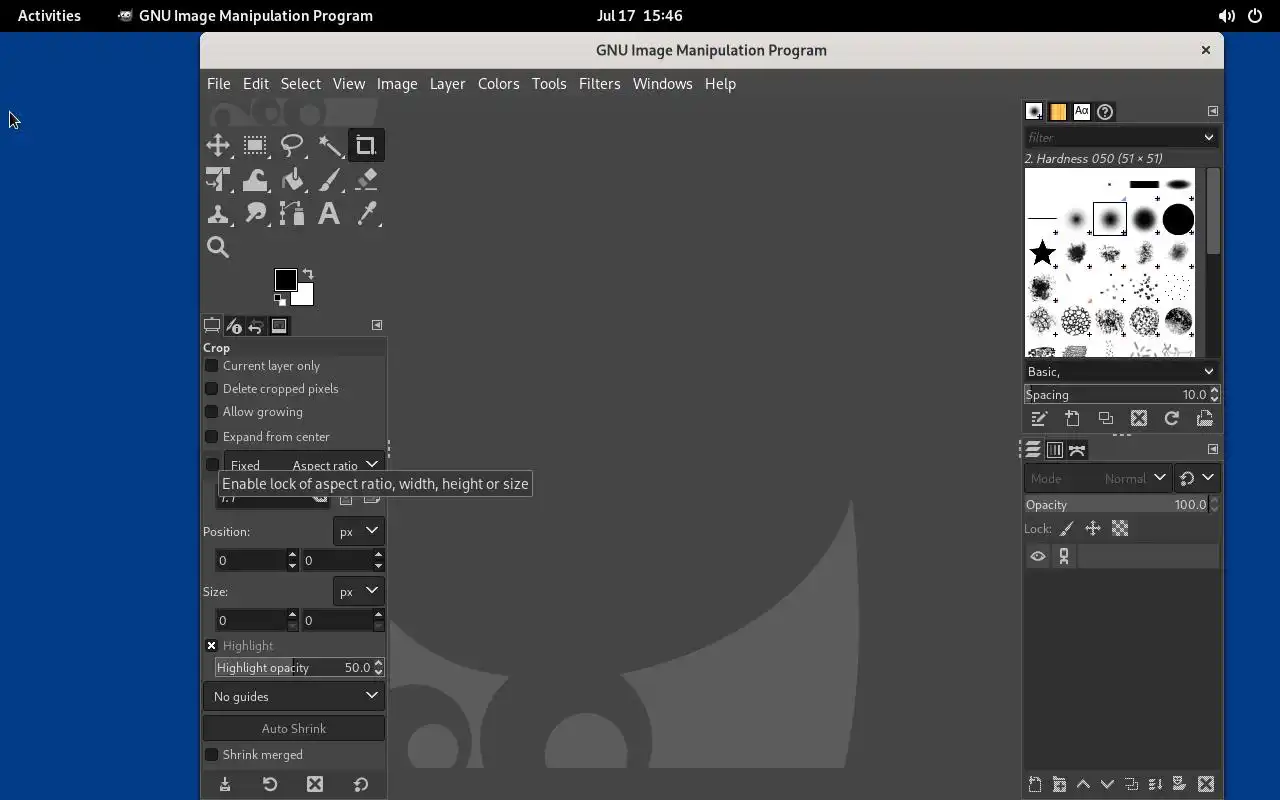Toggle layer visibility eye icon
Viewport: 1280px width, 800px height.
point(1038,557)
